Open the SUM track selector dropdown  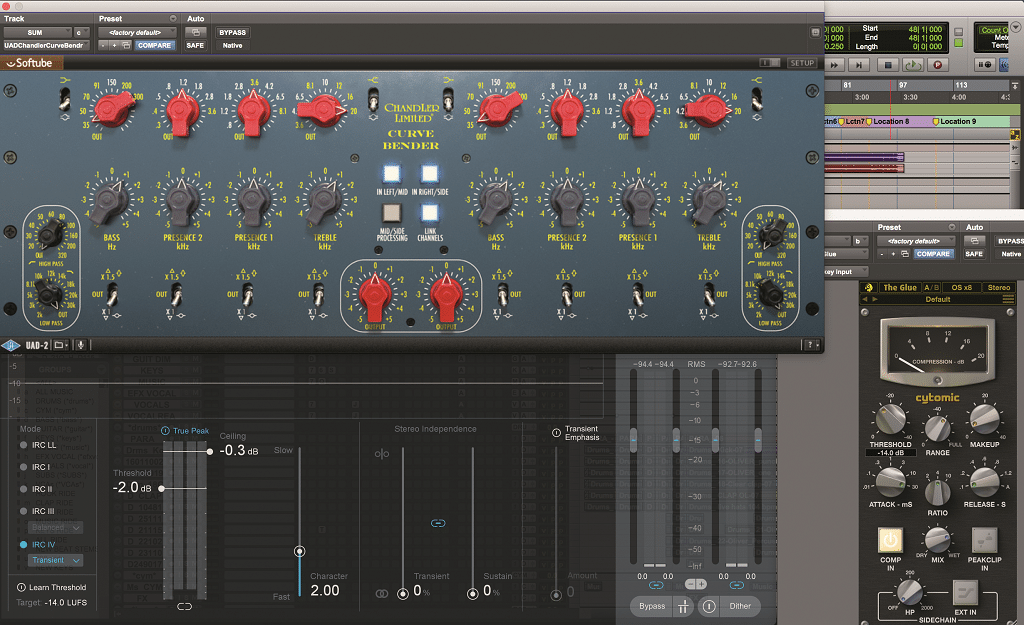(x=38, y=33)
